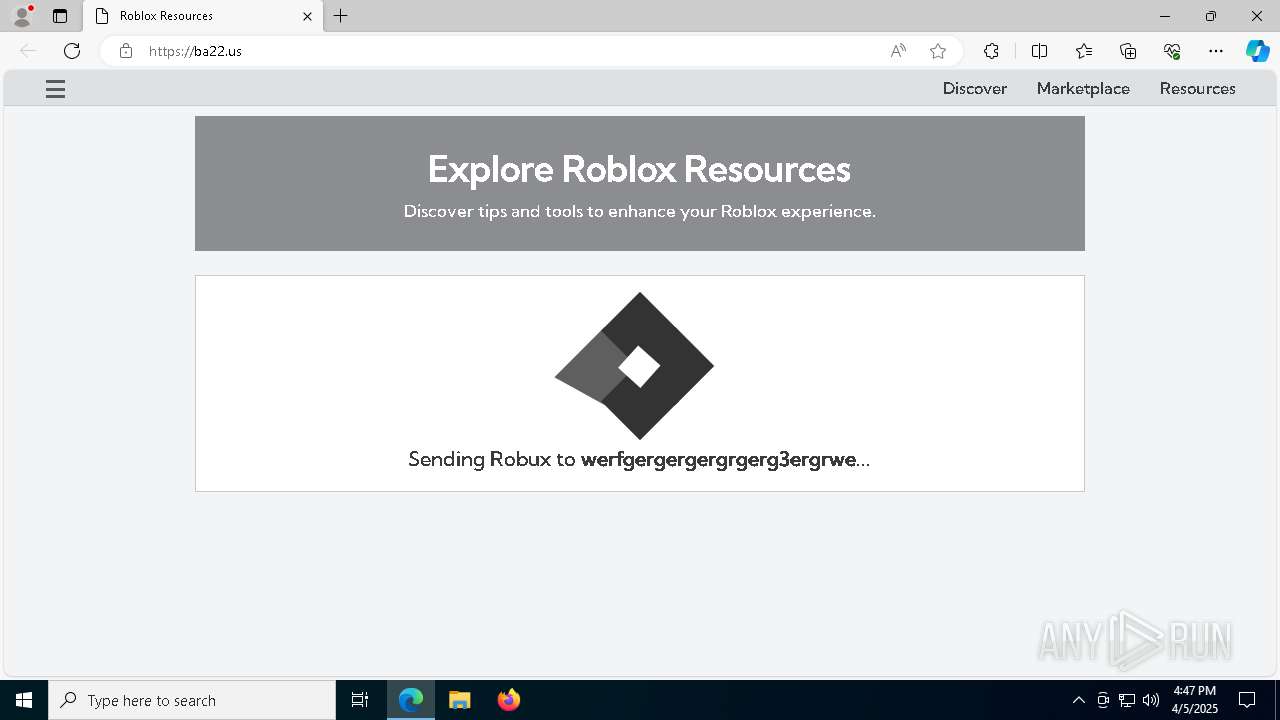Open the Favorites list
This screenshot has height=720, width=1280.
click(x=1084, y=51)
